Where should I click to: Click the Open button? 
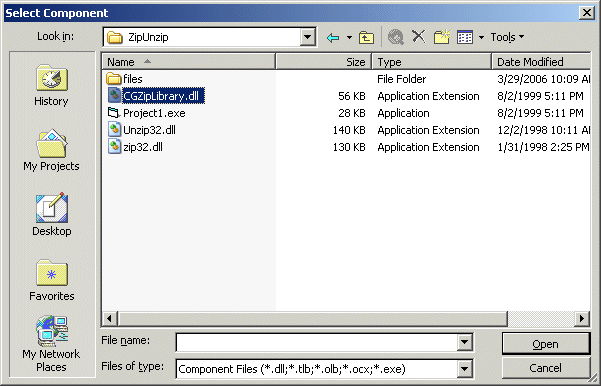(545, 344)
